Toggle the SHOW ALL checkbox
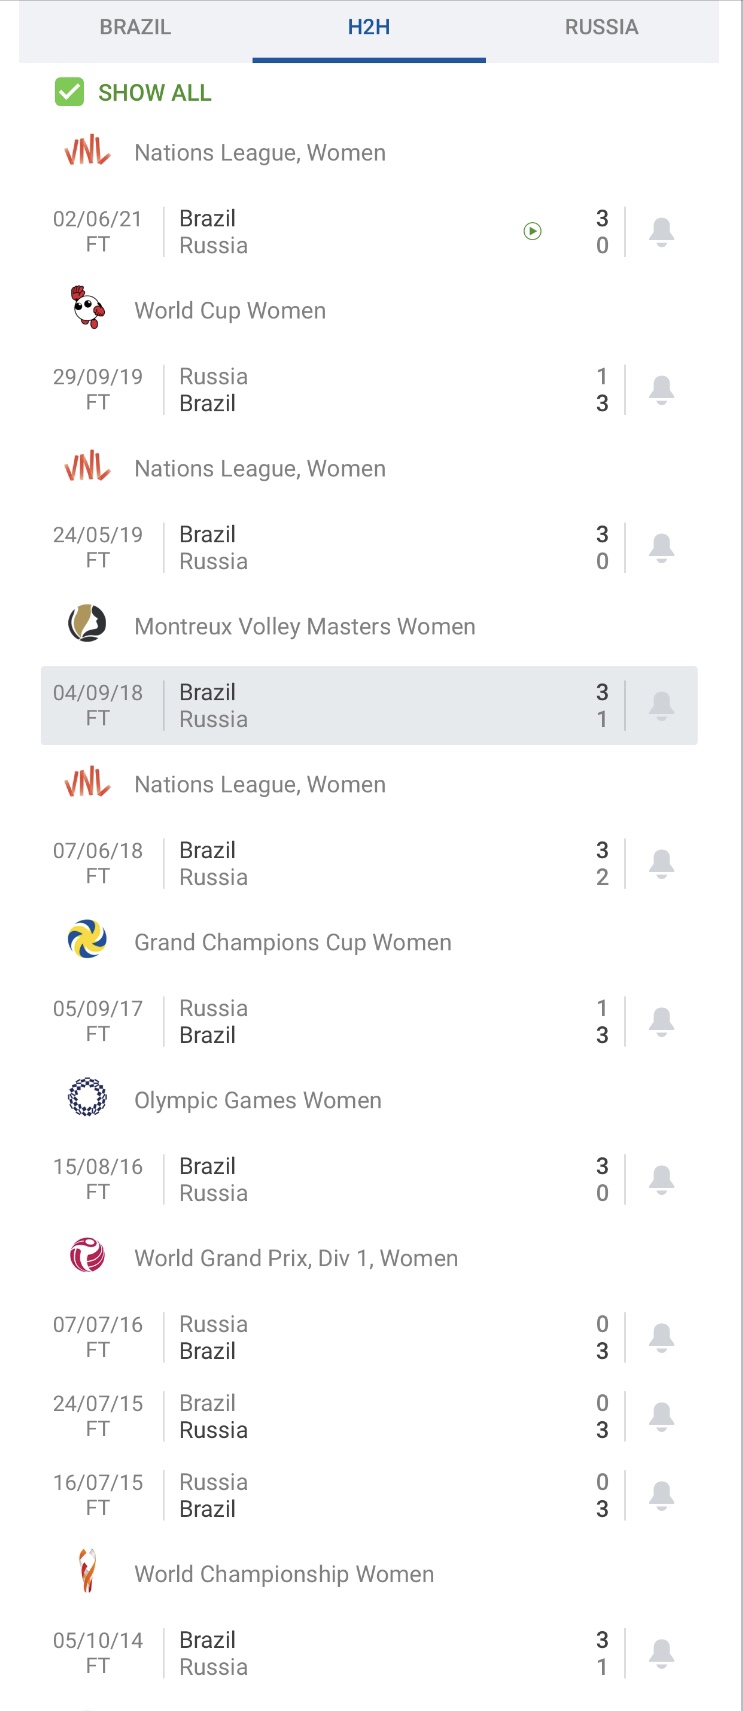The image size is (743, 1711). [x=69, y=93]
